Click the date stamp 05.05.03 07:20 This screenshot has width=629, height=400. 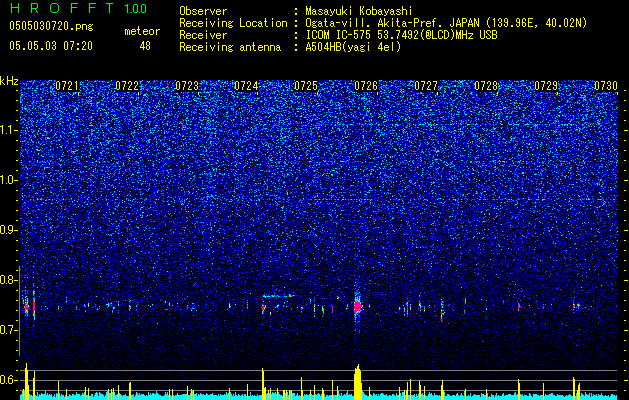(51, 46)
